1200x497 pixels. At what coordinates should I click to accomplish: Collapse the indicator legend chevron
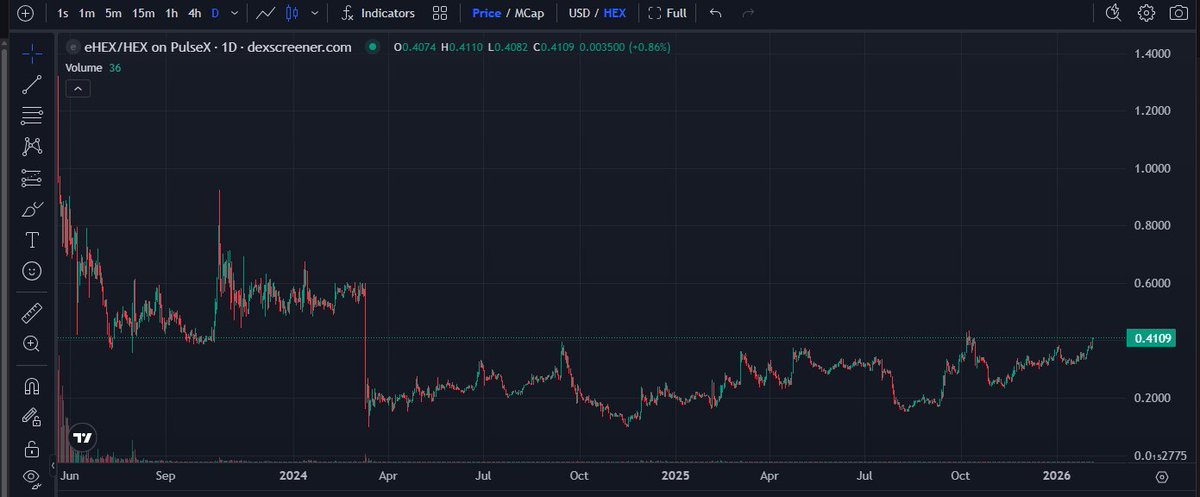[78, 88]
